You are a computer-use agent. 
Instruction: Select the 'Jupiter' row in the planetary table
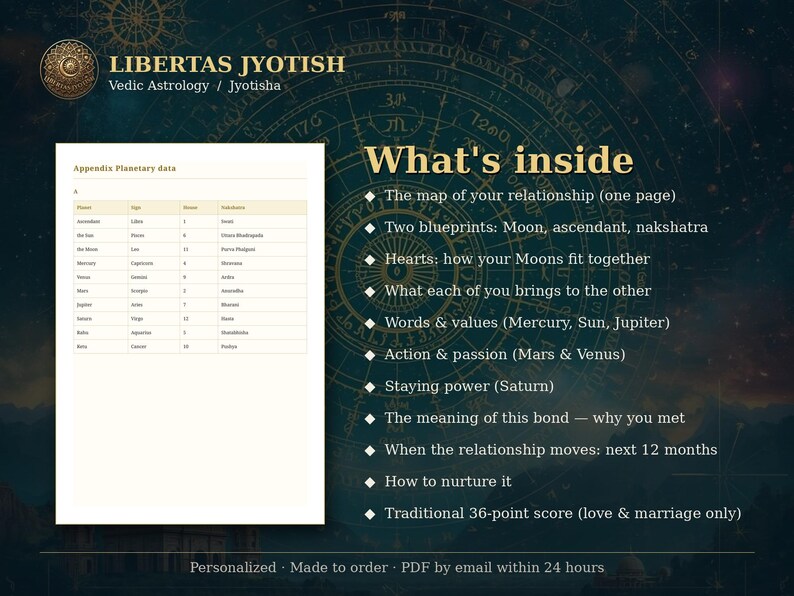click(x=190, y=305)
